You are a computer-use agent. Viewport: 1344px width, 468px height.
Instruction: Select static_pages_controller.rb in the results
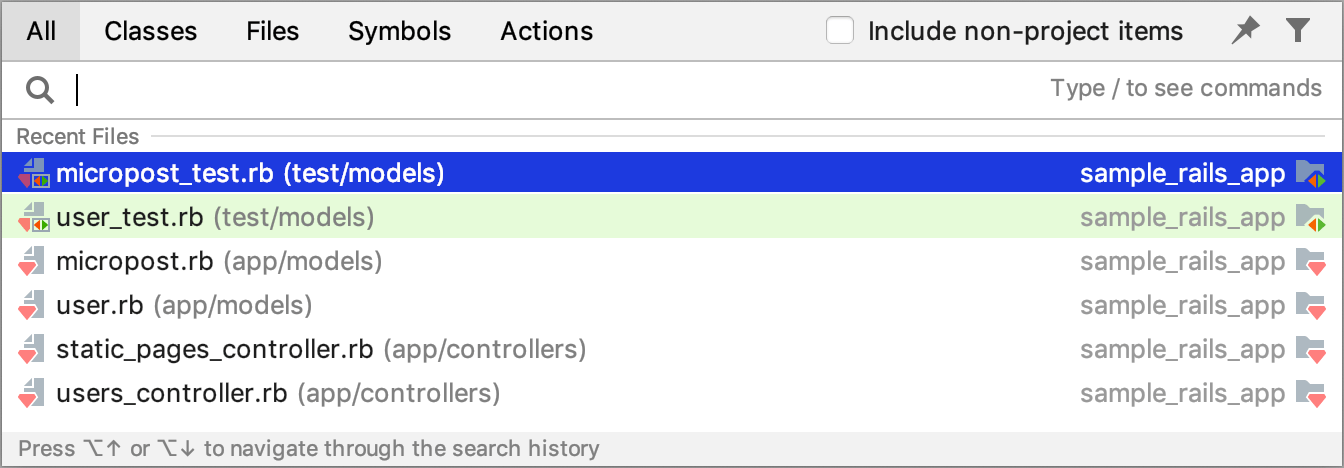click(x=672, y=350)
